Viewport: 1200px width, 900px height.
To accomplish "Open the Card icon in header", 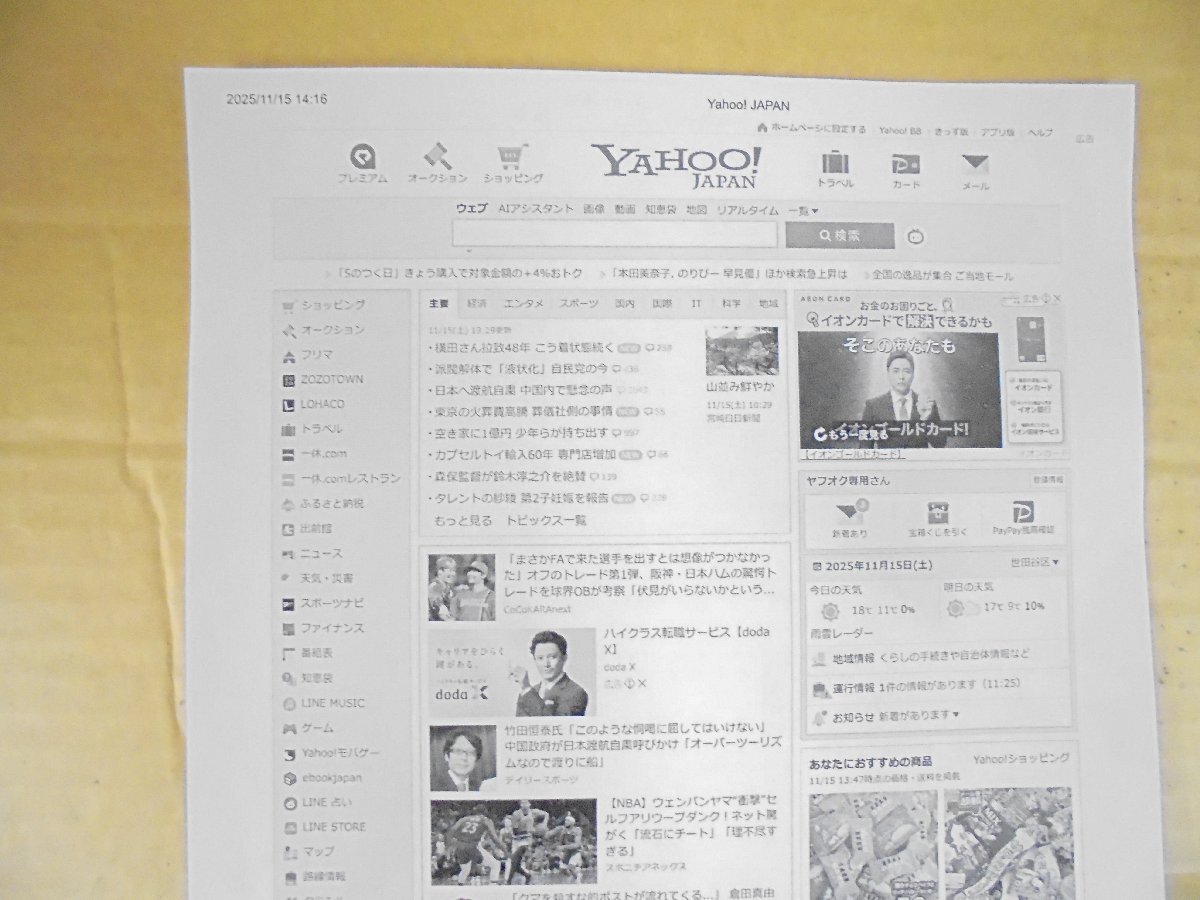I will [x=906, y=163].
